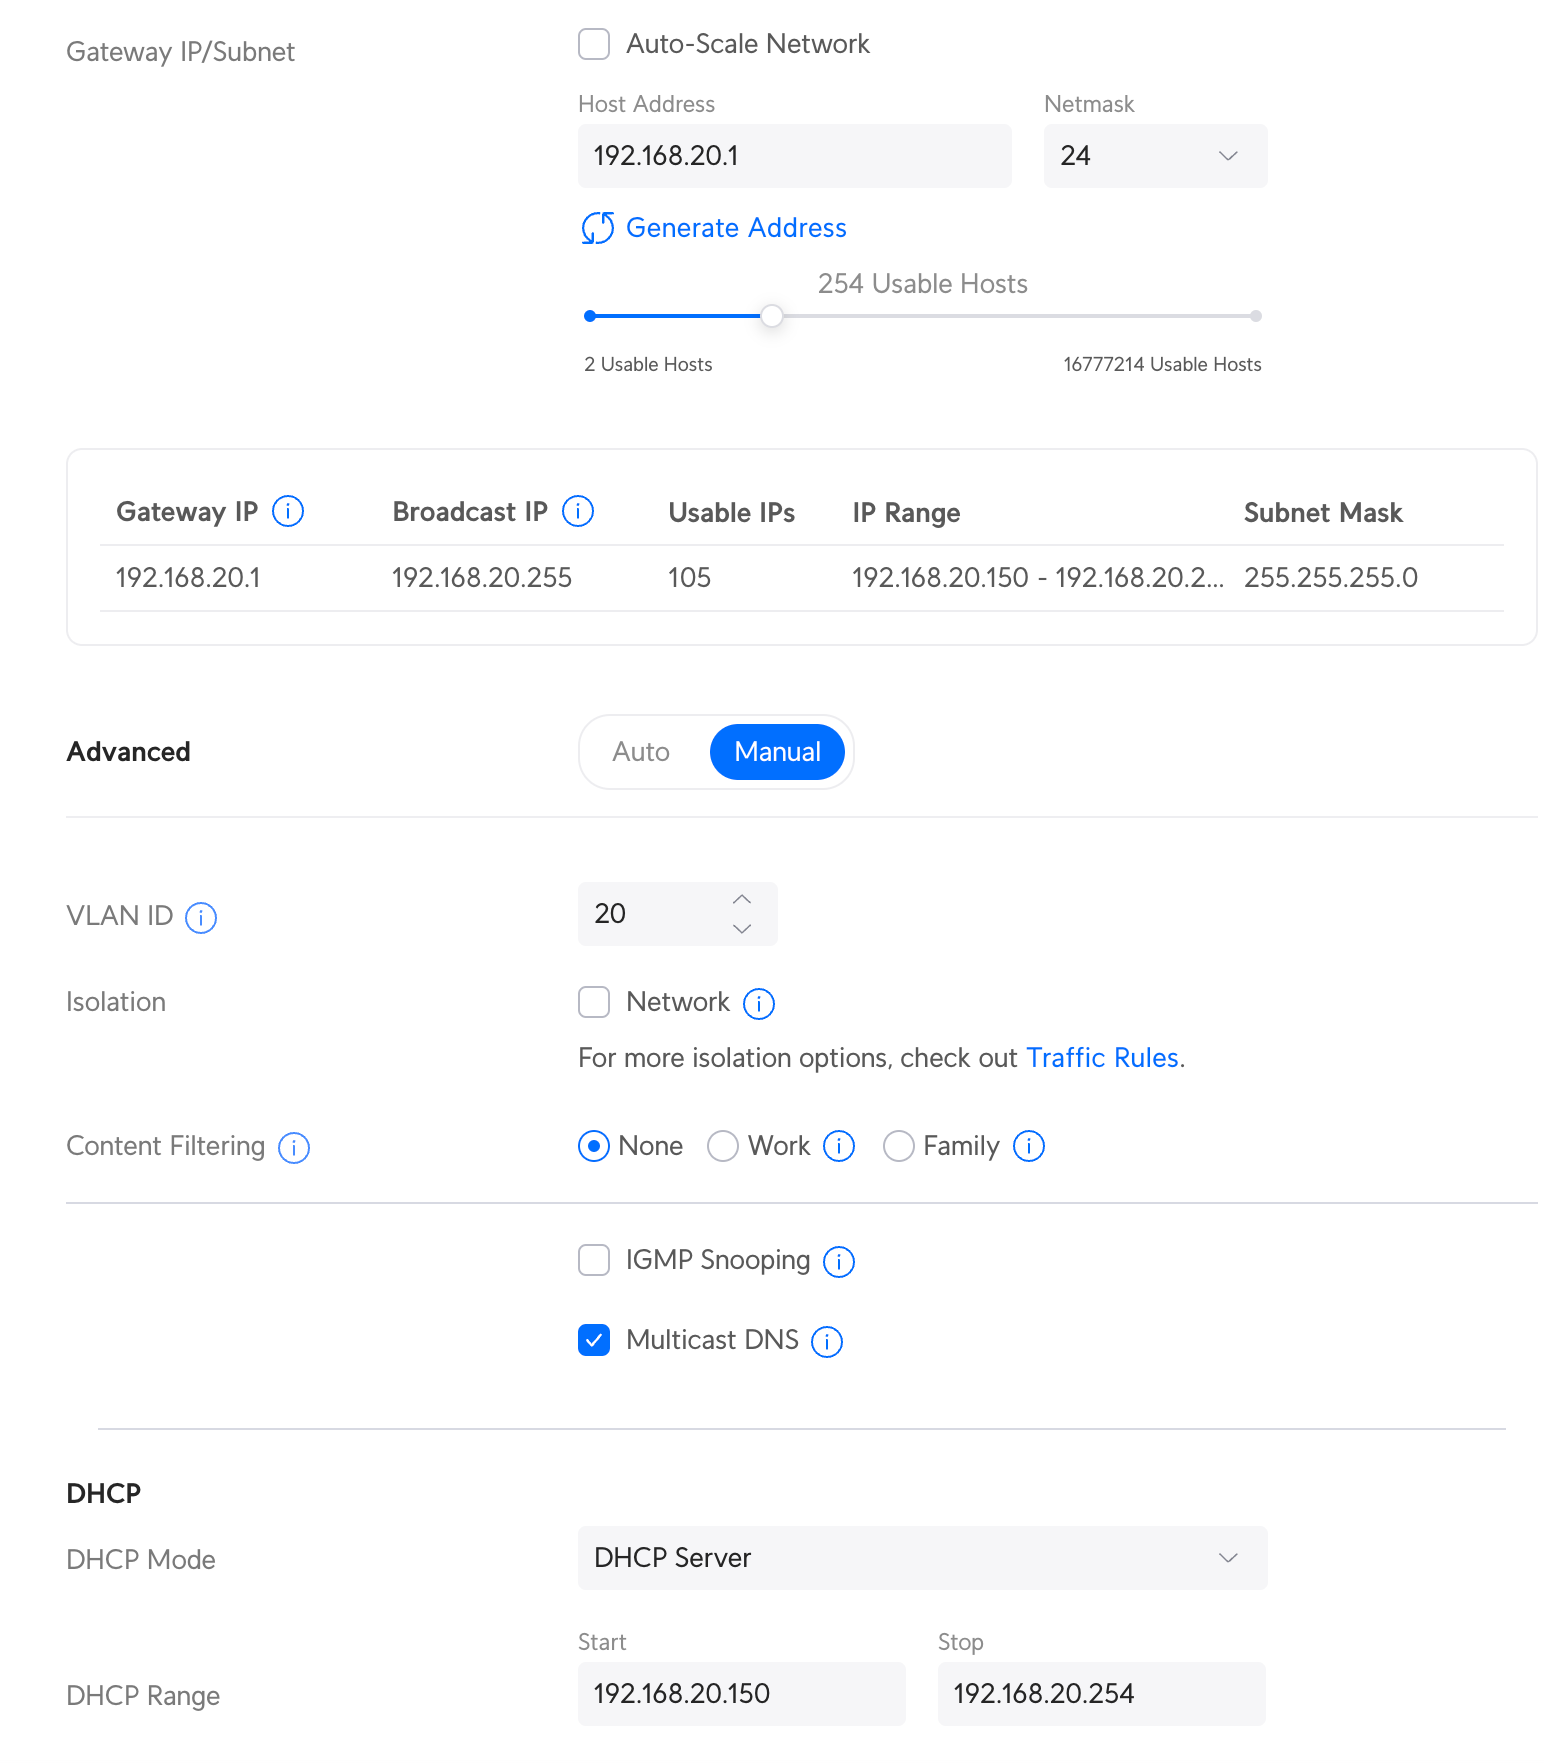Open the VLAN ID info tooltip icon
Image resolution: width=1544 pixels, height=1764 pixels.
(x=201, y=917)
